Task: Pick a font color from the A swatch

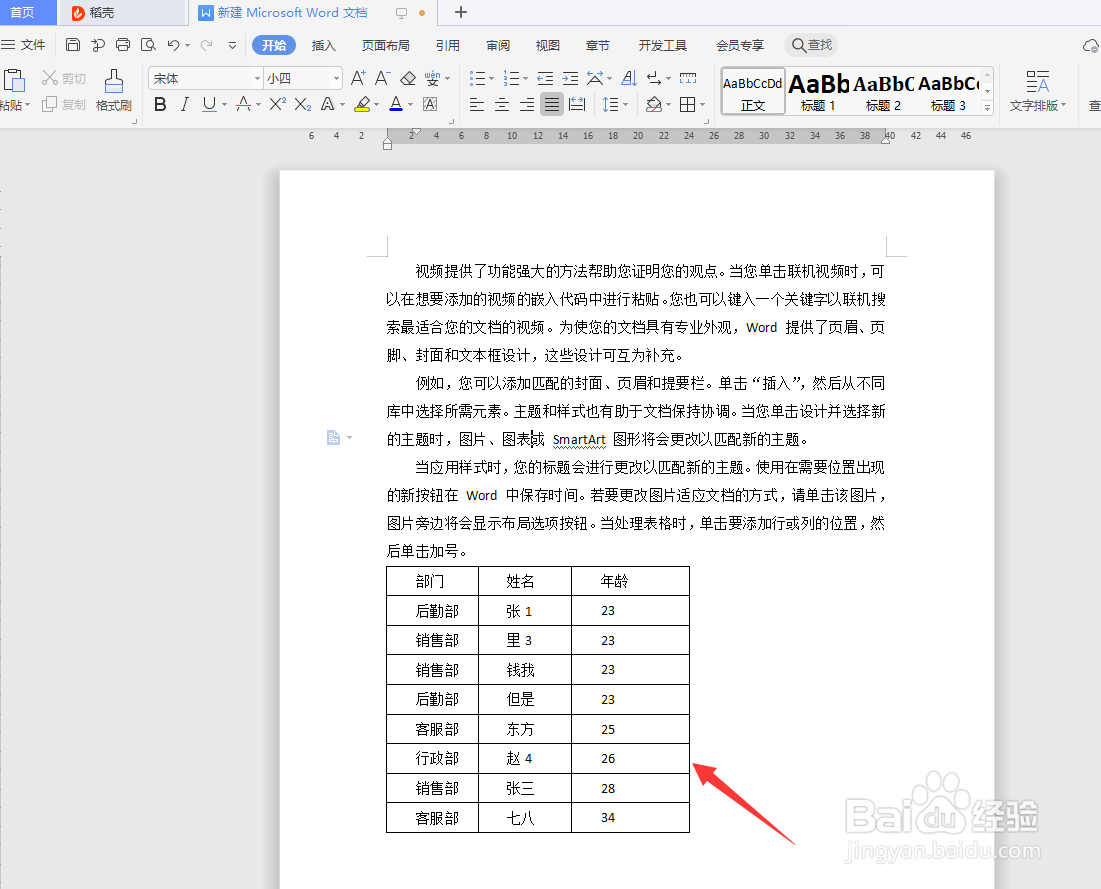Action: (397, 104)
